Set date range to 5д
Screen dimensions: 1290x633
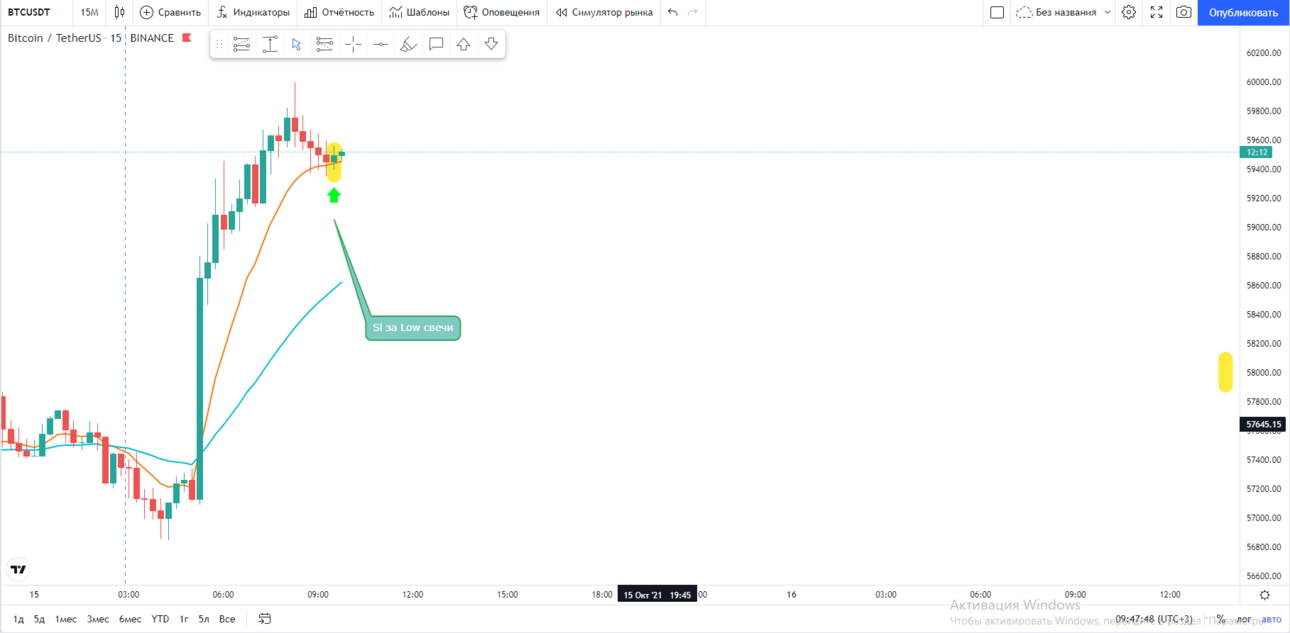[x=39, y=619]
